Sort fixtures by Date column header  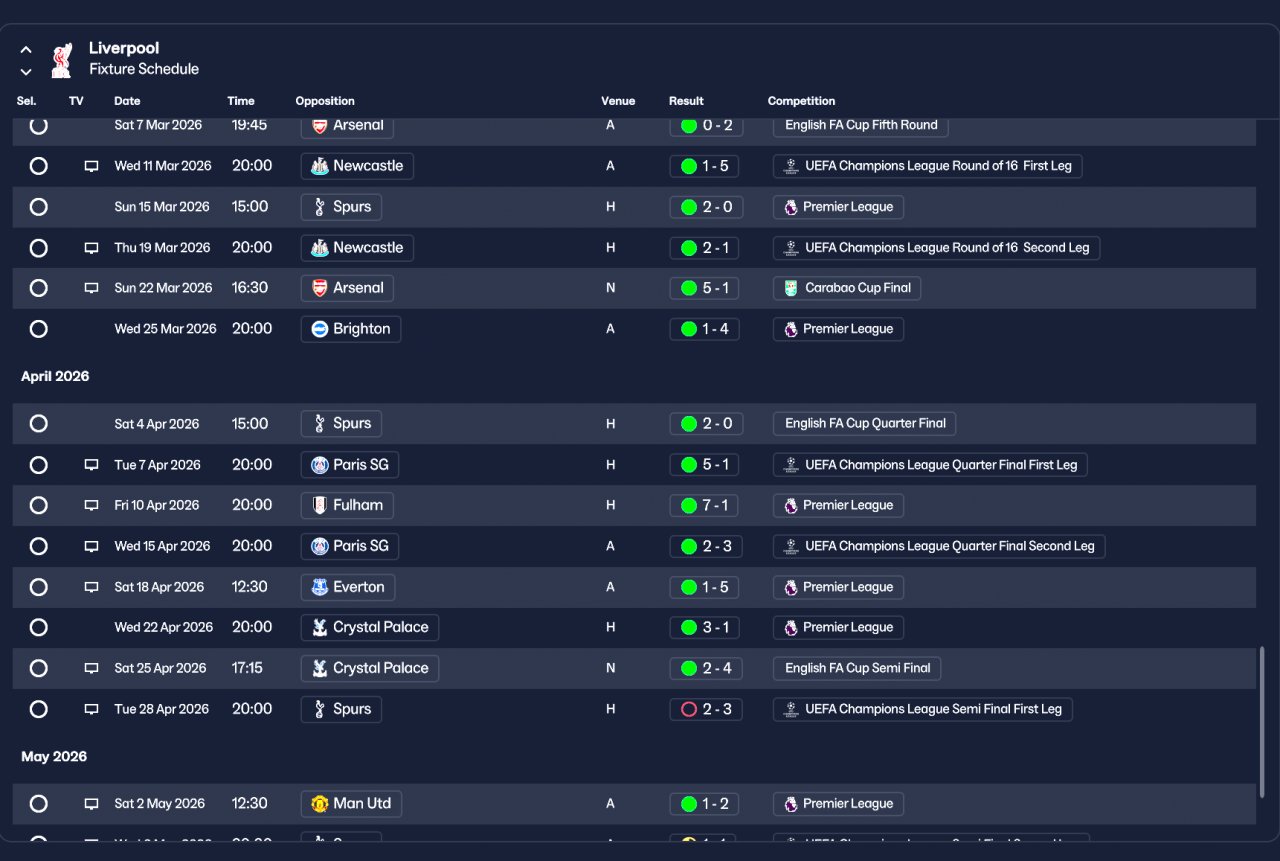[127, 101]
